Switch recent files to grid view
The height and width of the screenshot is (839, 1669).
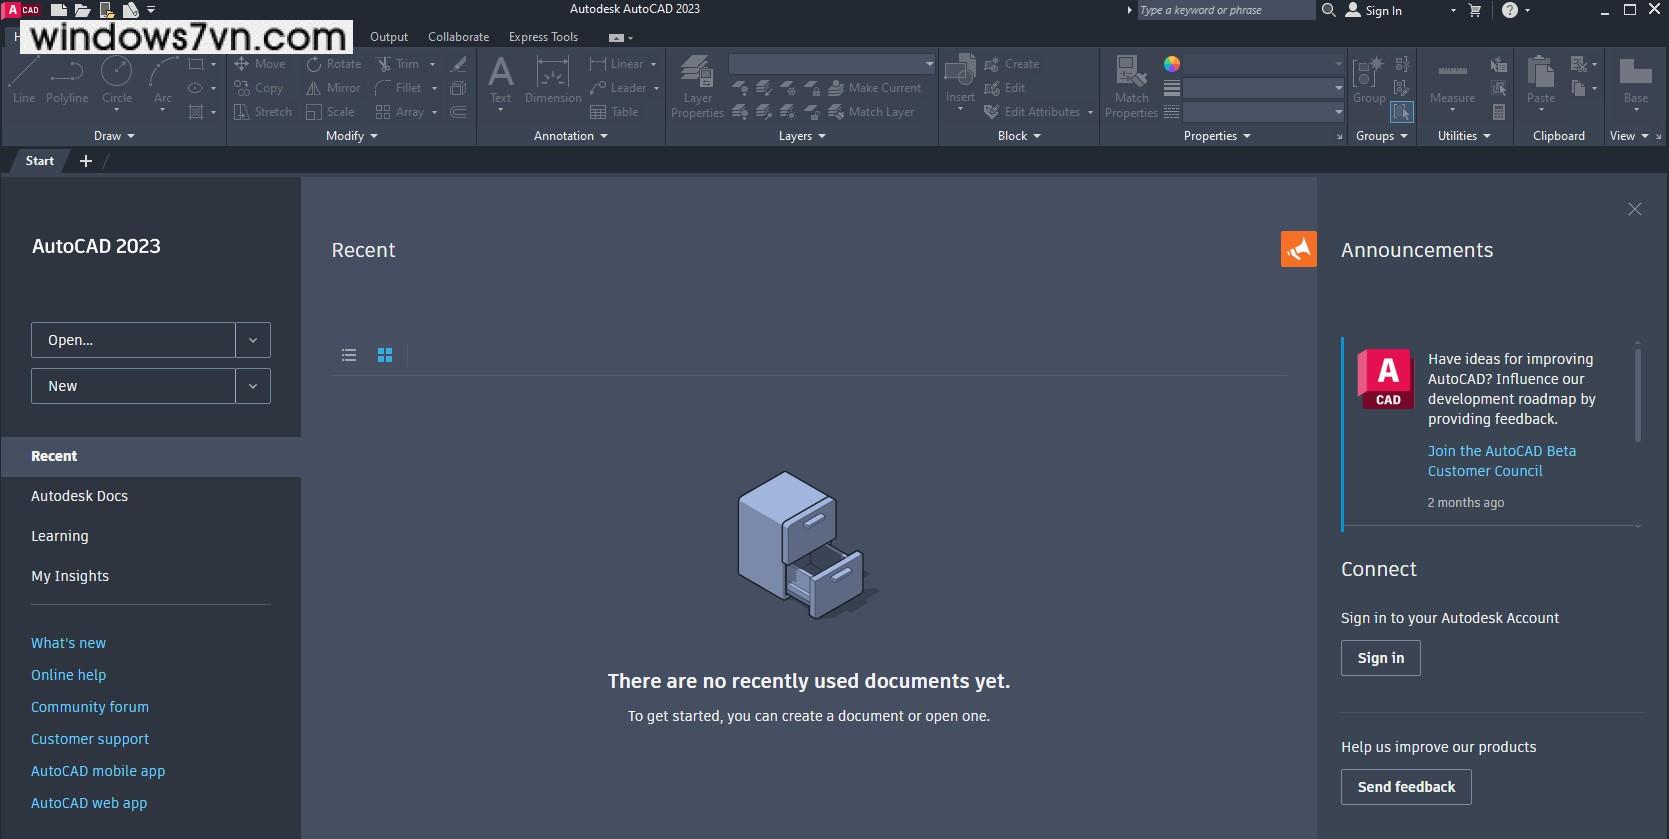[385, 355]
